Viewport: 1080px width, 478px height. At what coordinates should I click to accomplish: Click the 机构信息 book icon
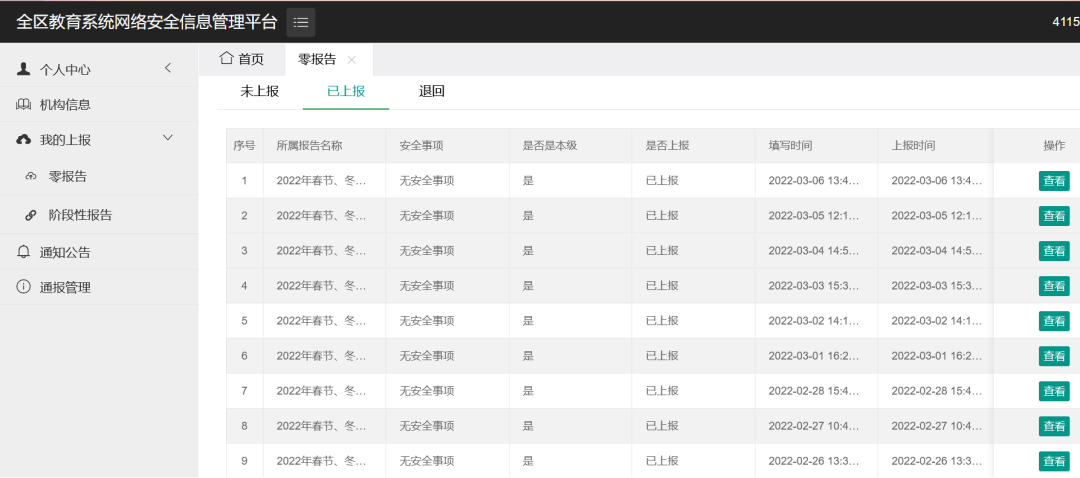pos(24,105)
